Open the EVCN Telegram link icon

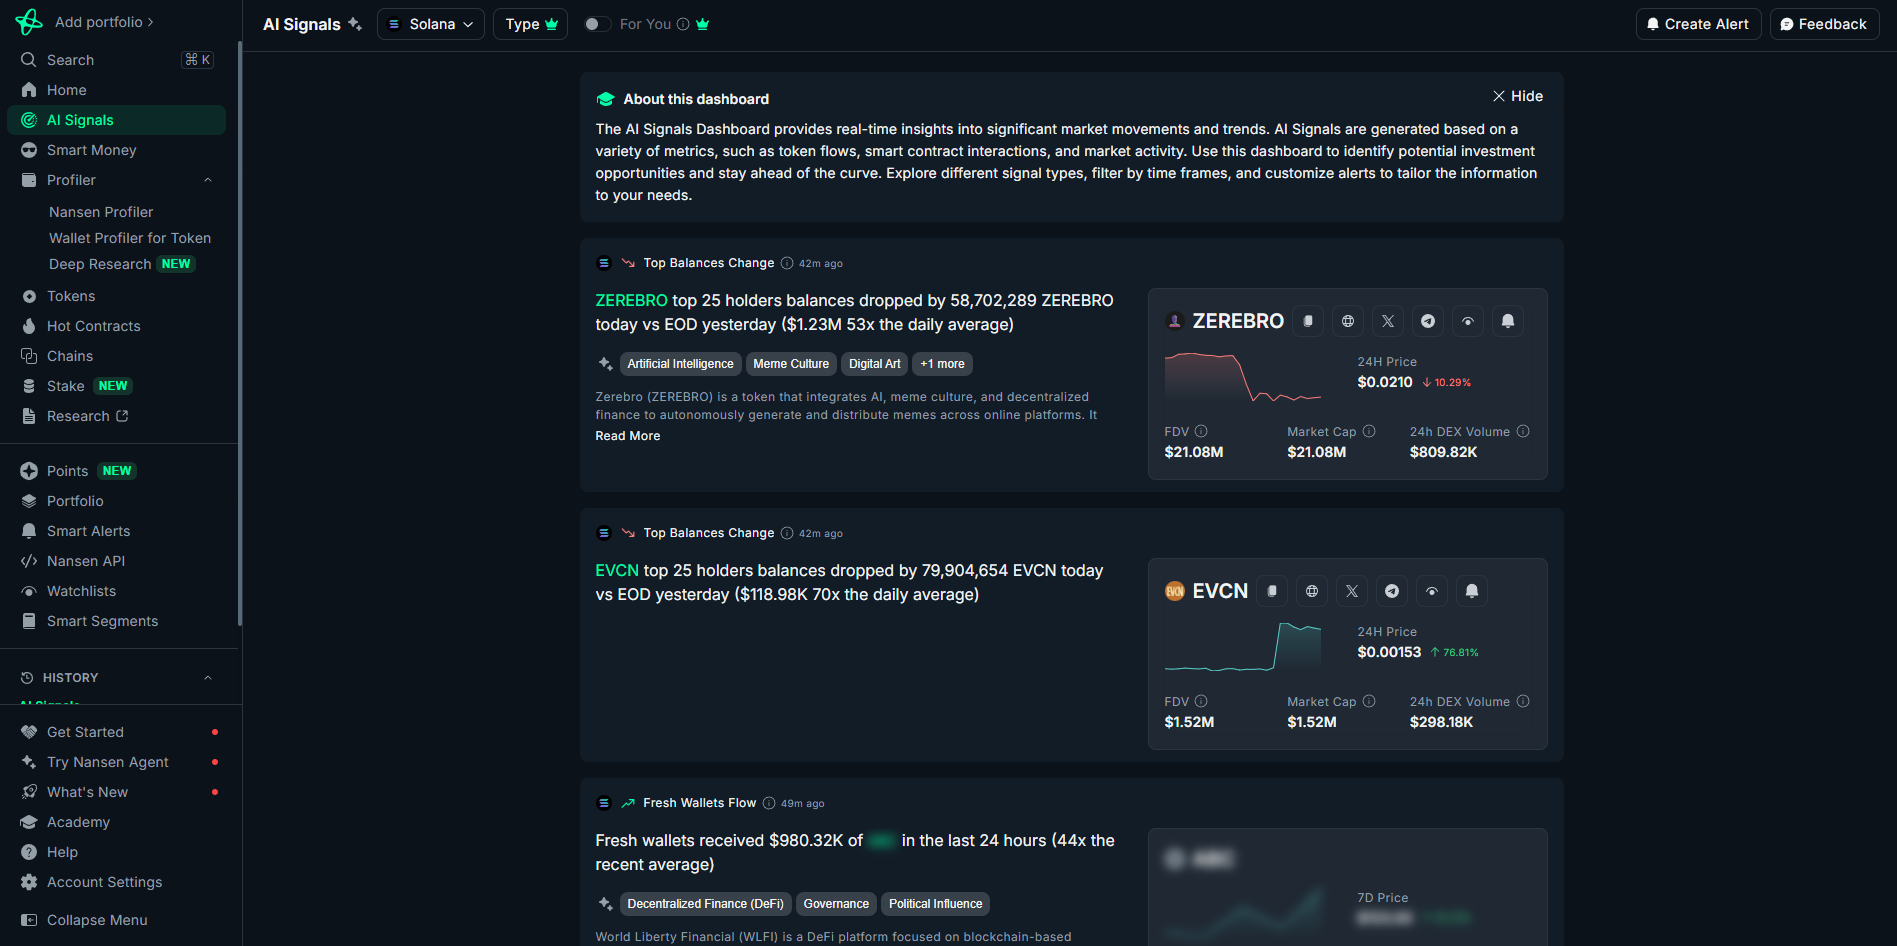[1392, 591]
